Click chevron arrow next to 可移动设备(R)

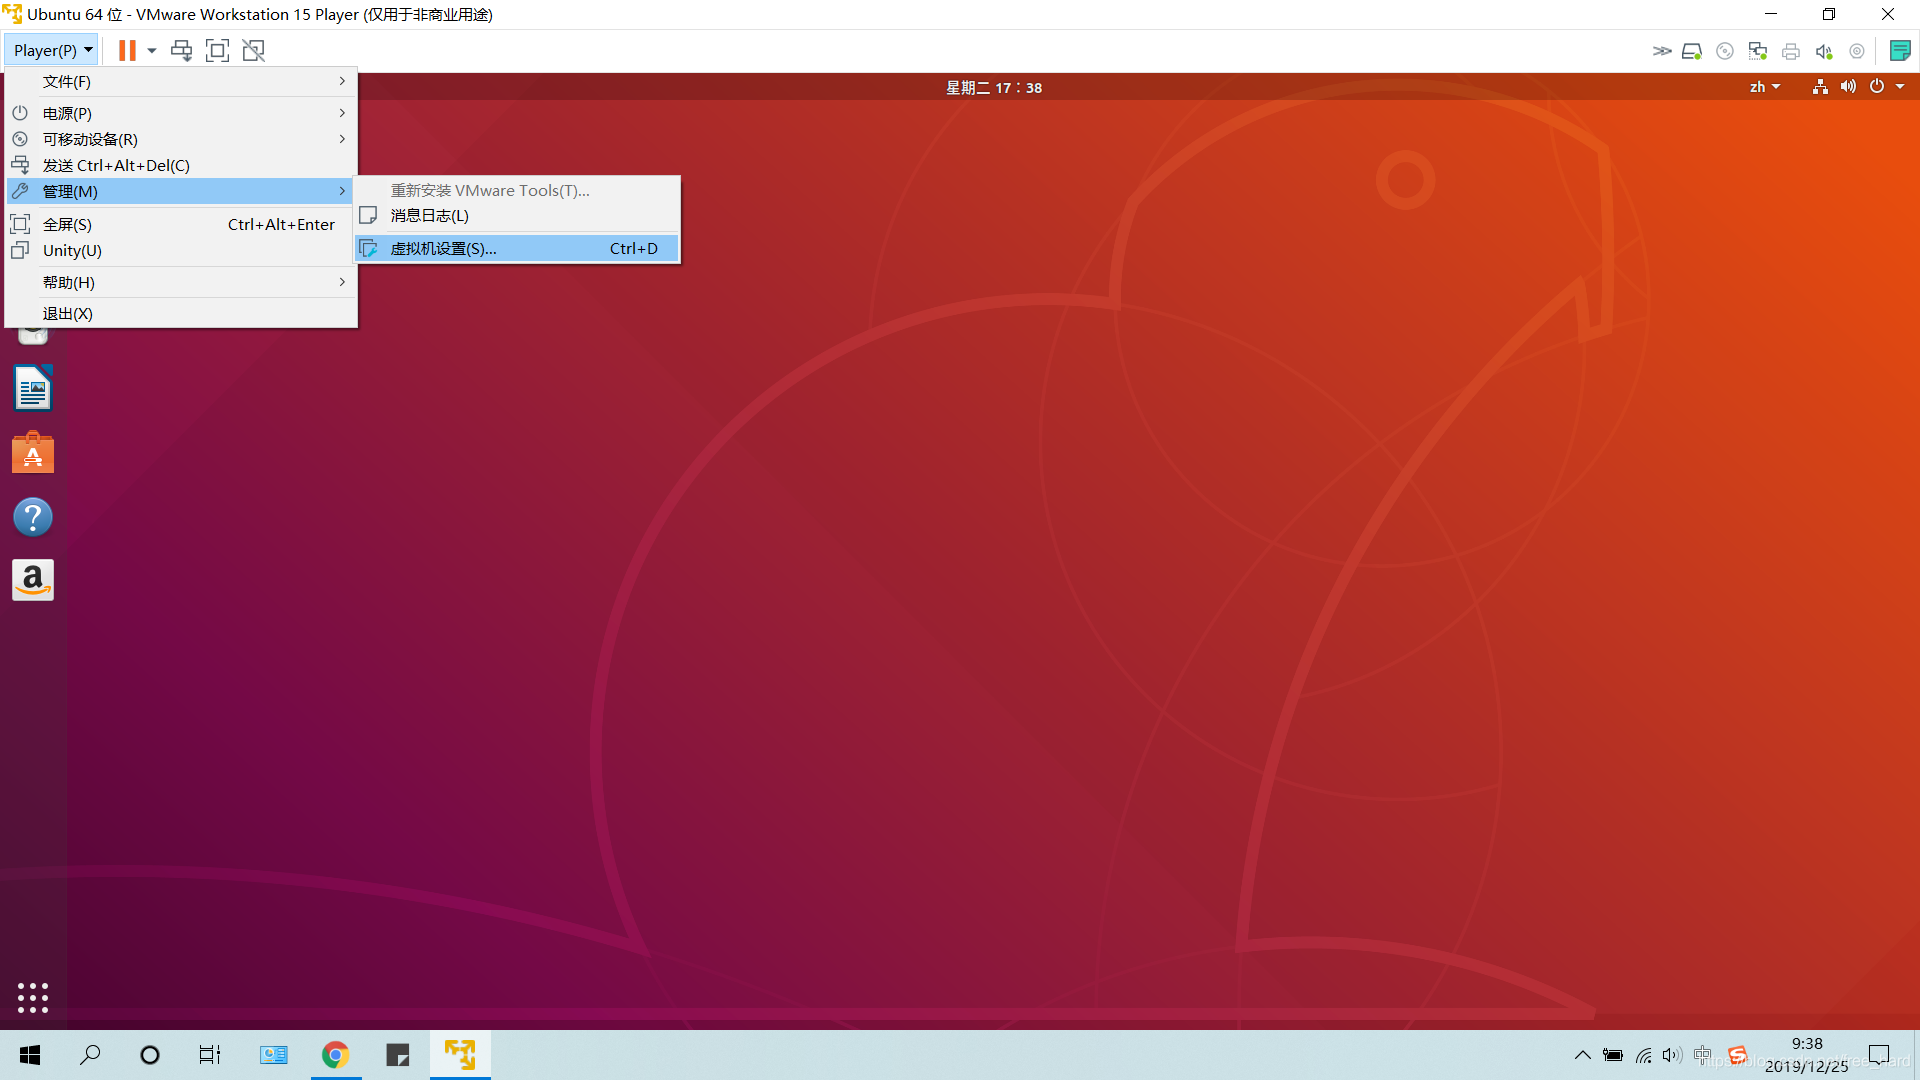click(342, 139)
